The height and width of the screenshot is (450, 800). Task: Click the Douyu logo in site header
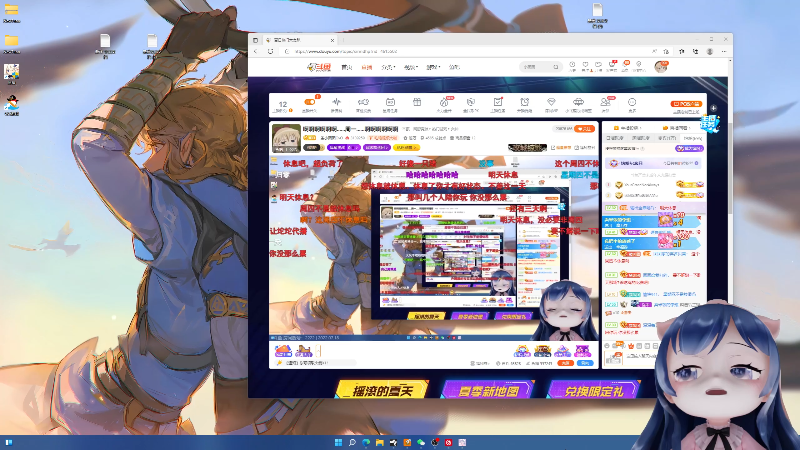pos(319,67)
